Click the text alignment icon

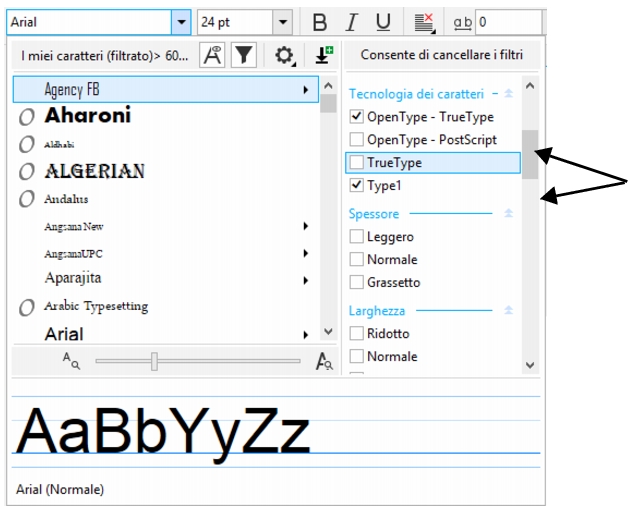point(424,22)
